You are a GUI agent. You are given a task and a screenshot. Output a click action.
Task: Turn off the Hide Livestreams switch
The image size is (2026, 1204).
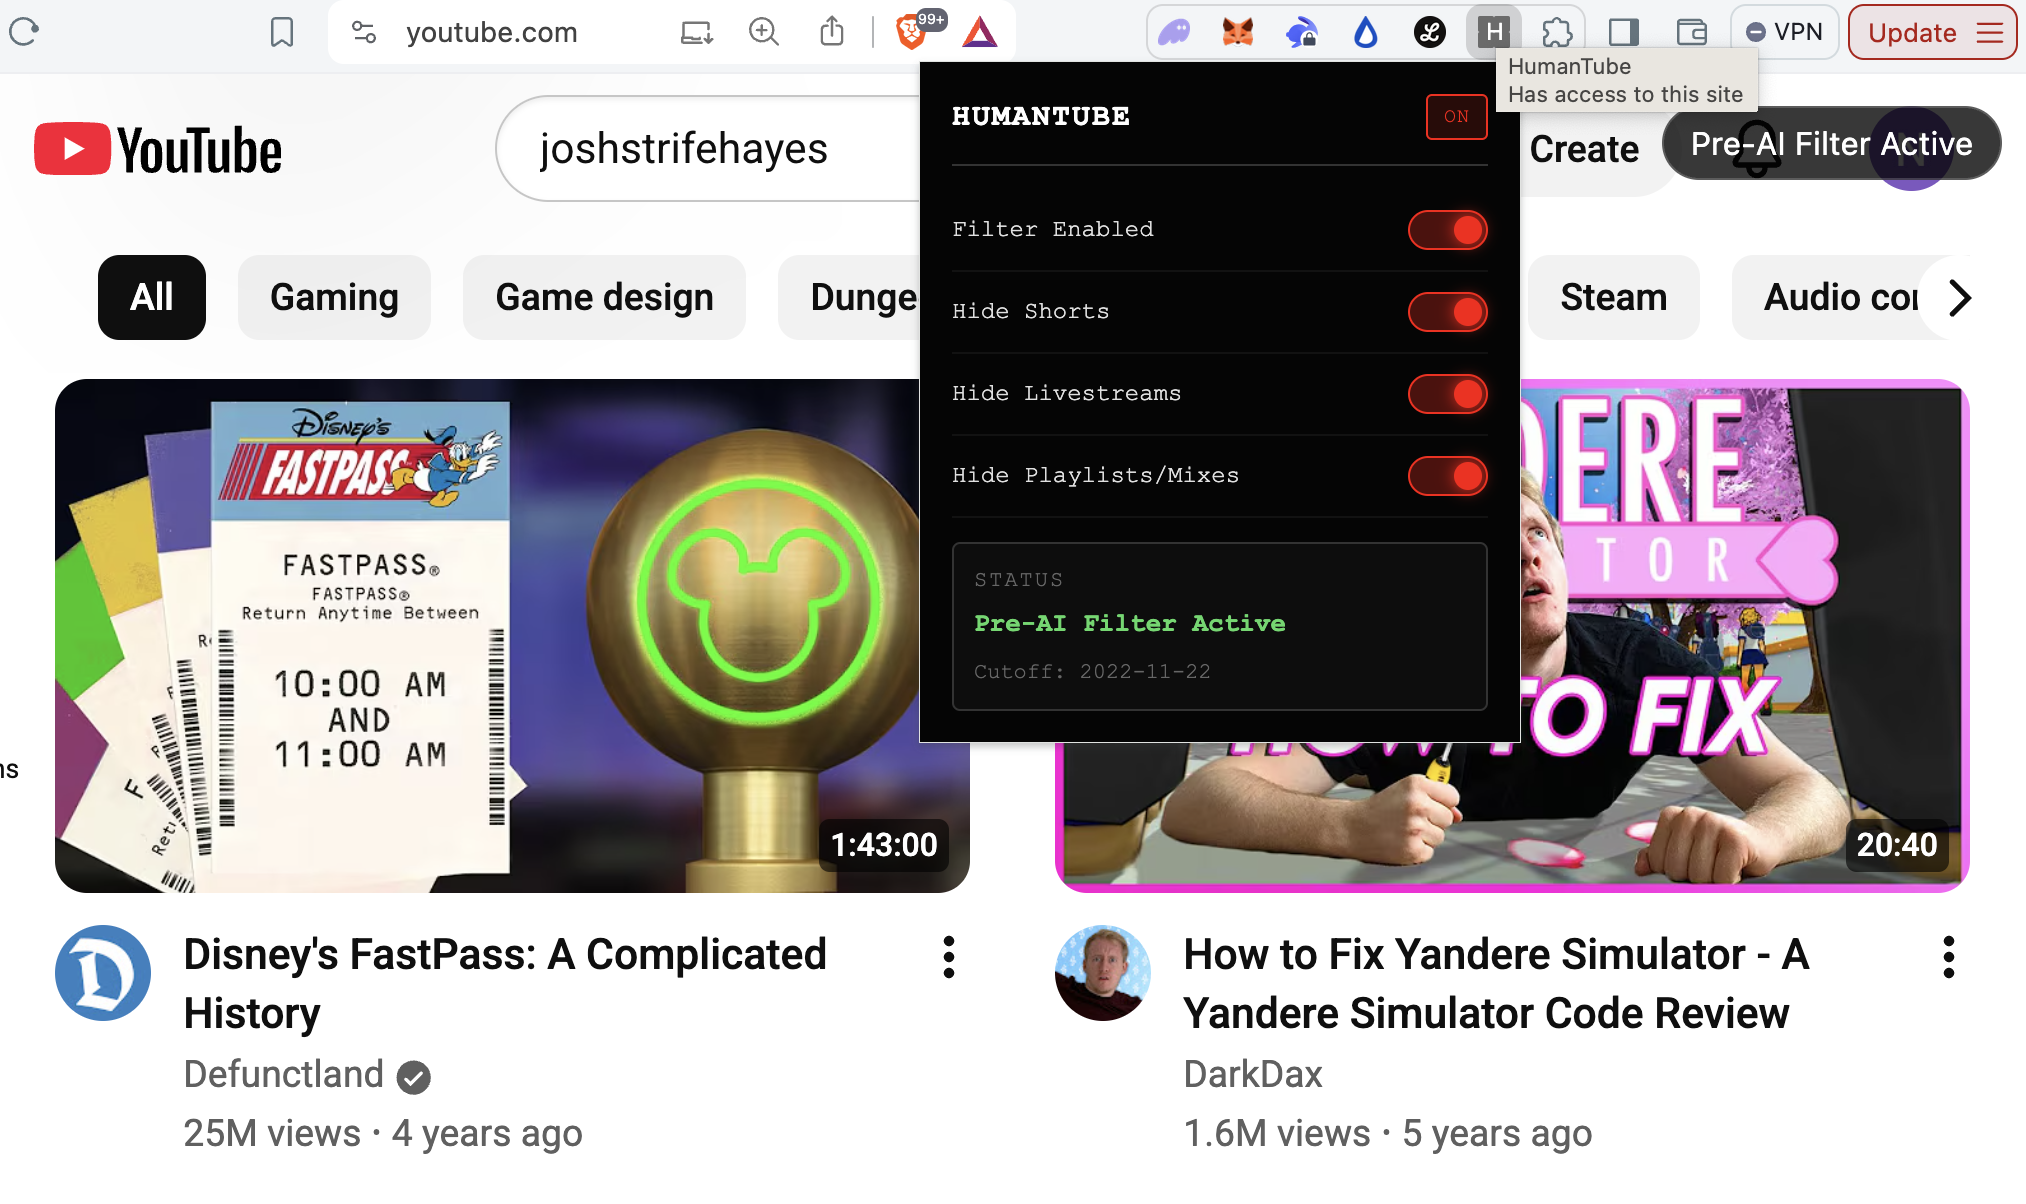tap(1447, 394)
